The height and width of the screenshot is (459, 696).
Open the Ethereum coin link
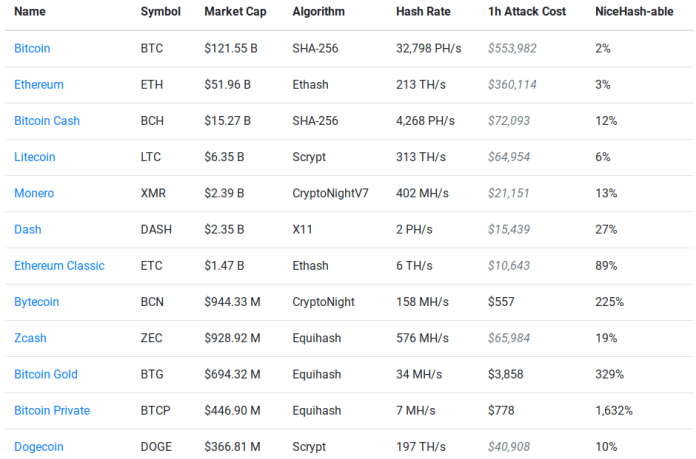(39, 85)
